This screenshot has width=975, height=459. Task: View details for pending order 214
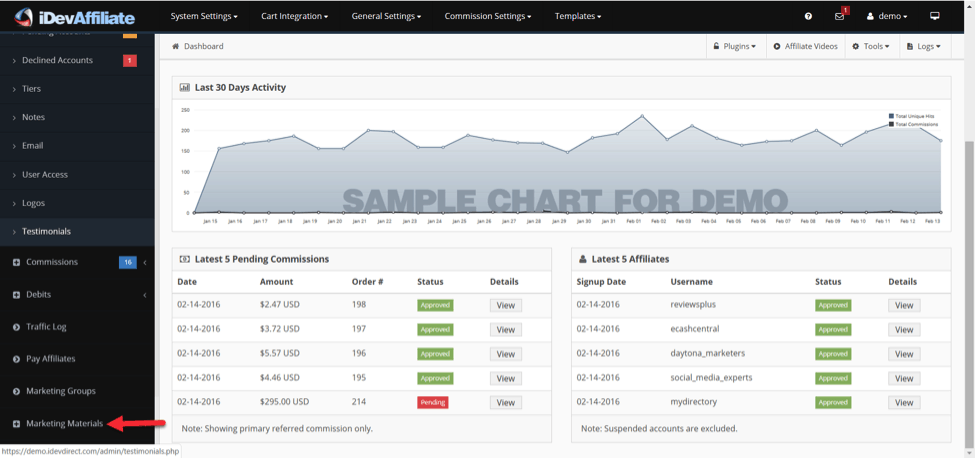506,402
